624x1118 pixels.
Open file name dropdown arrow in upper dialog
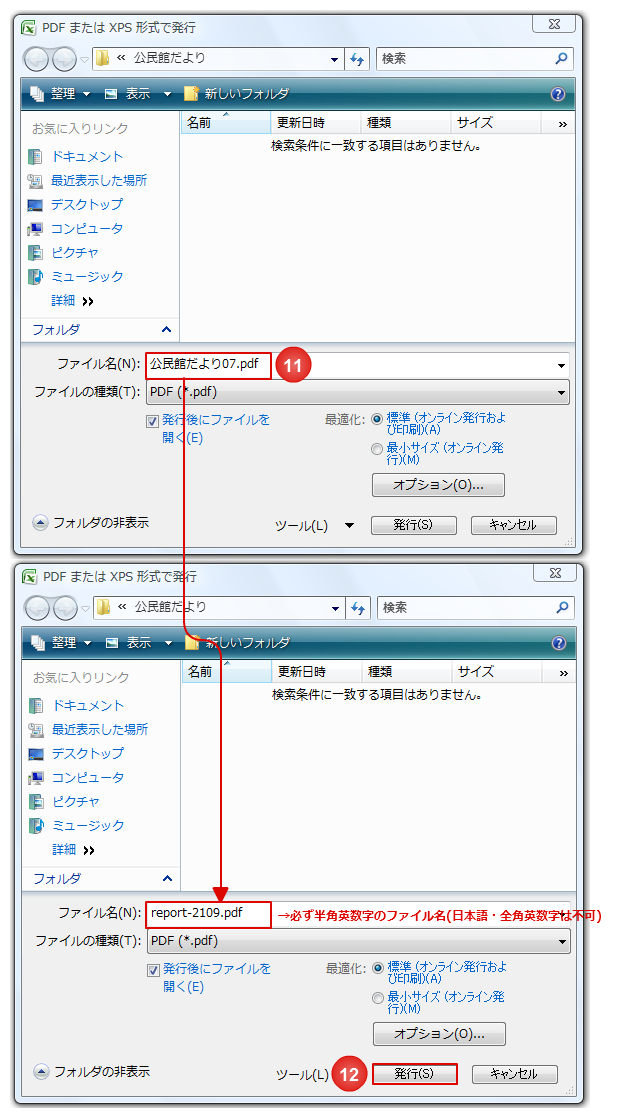[561, 366]
